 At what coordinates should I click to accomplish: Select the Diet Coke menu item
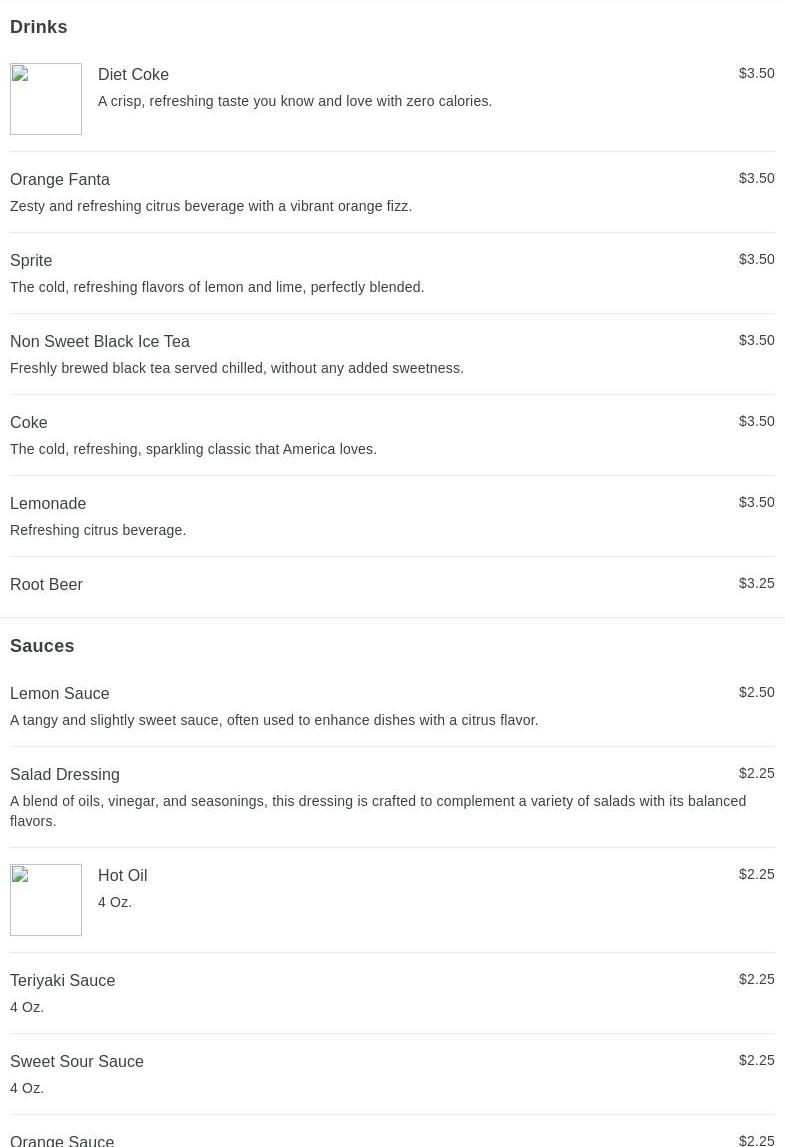133,74
